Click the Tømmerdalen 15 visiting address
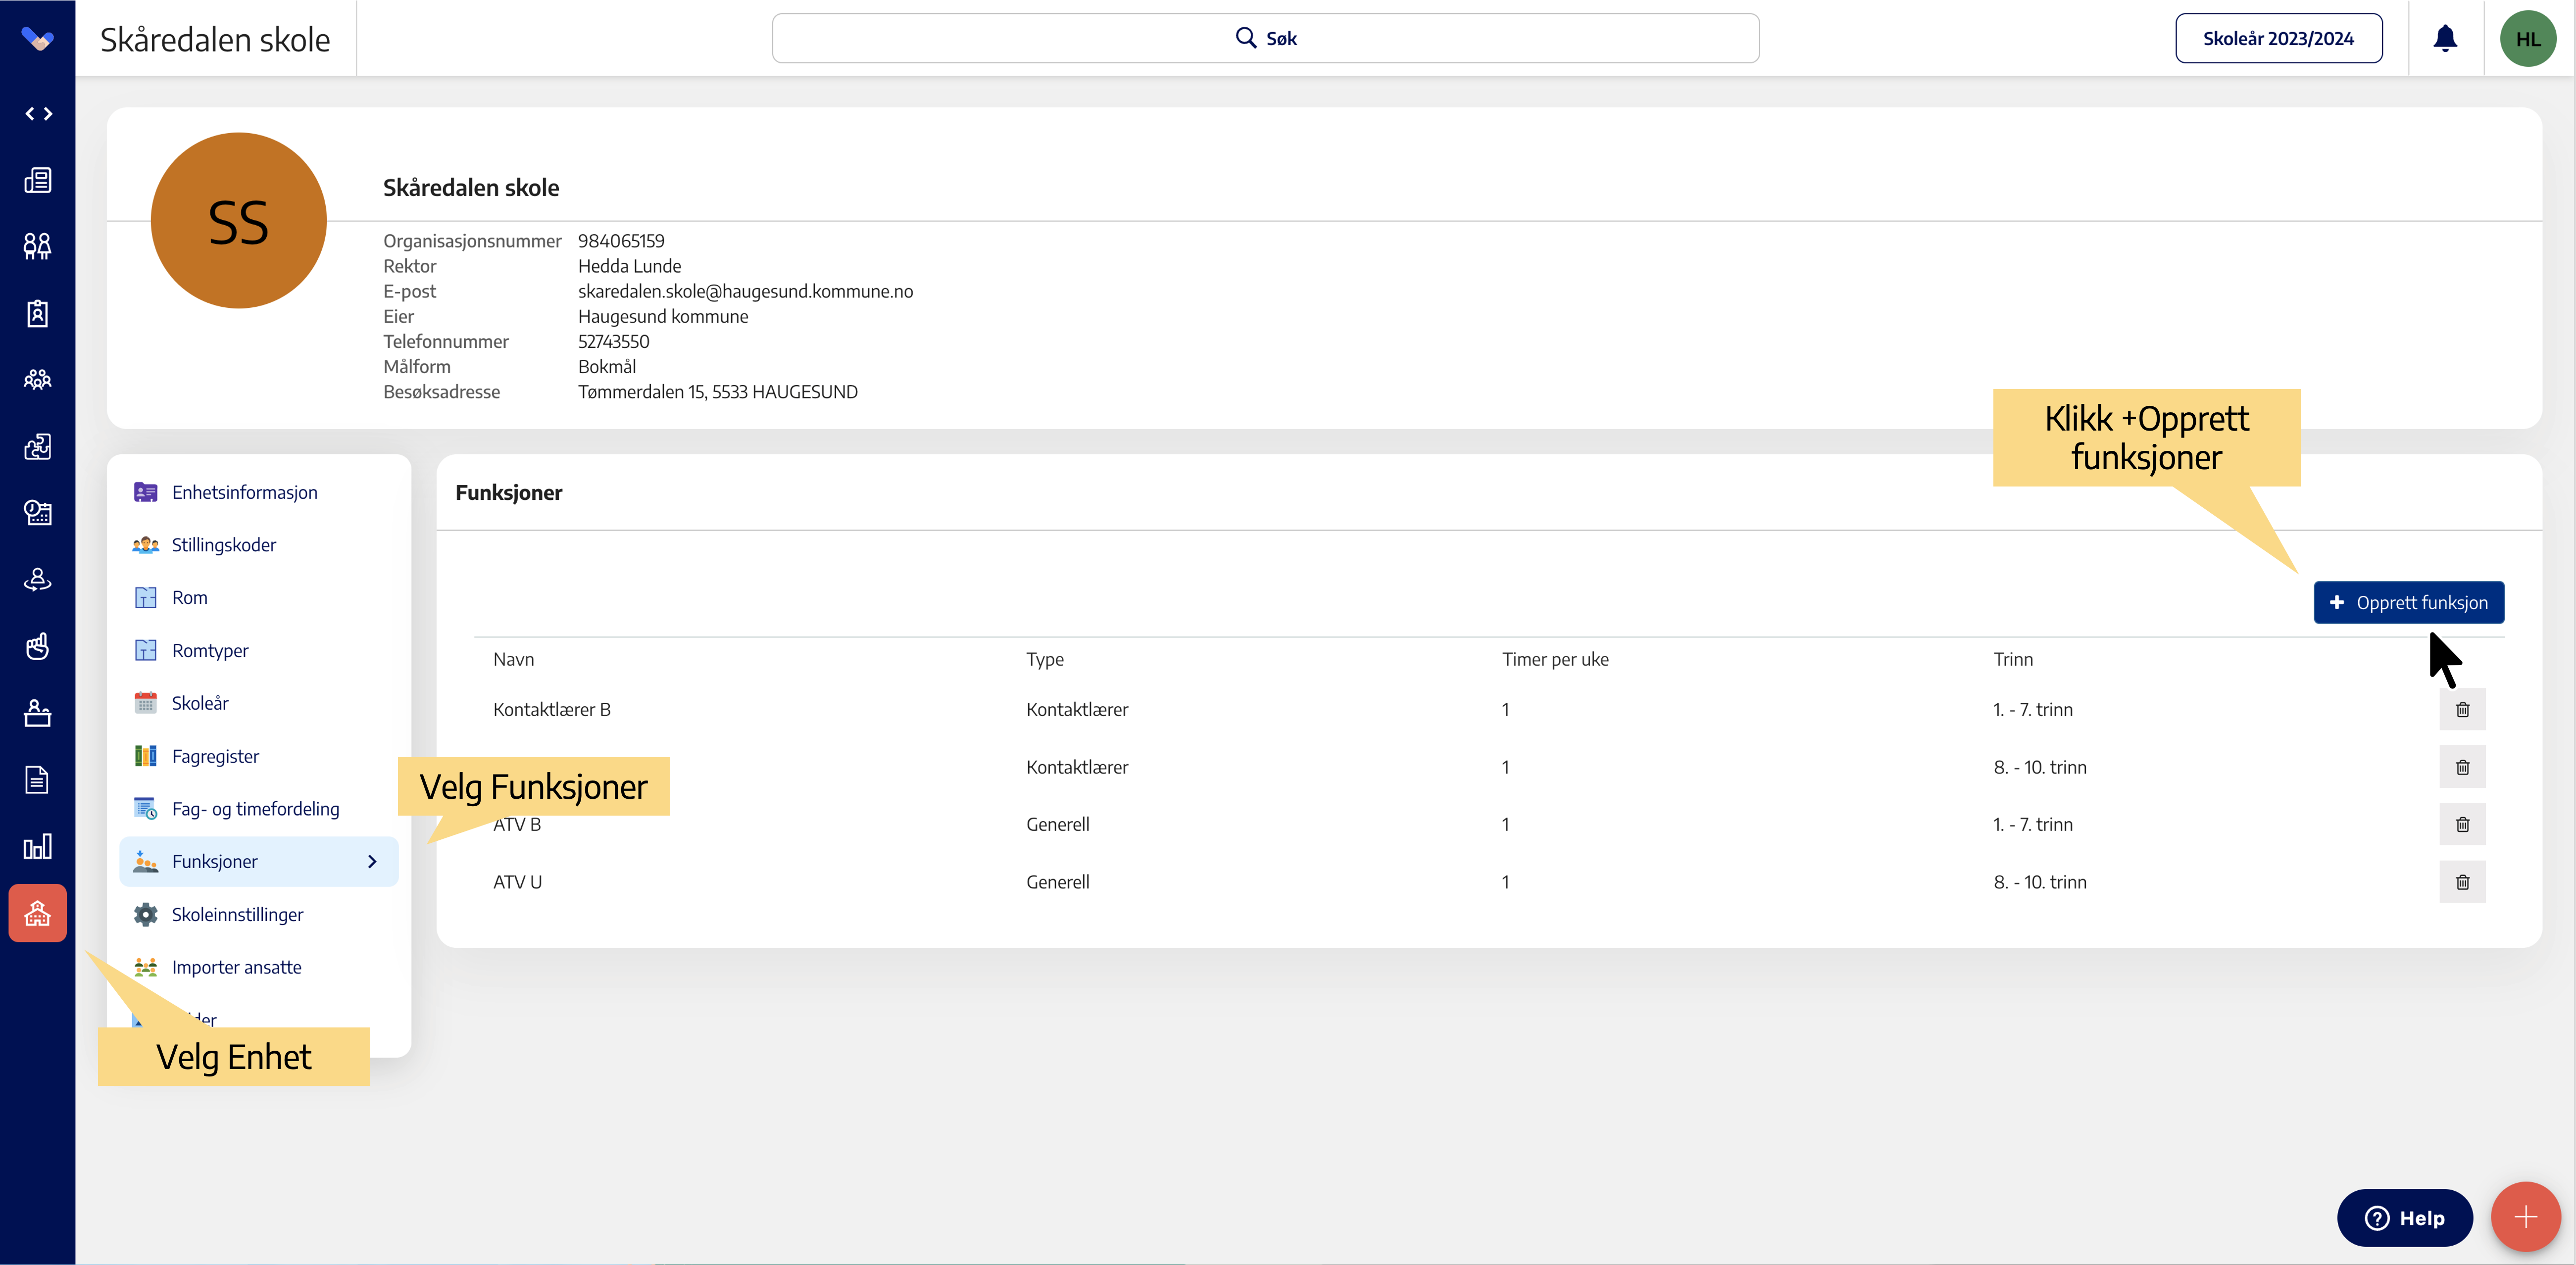 click(x=717, y=392)
